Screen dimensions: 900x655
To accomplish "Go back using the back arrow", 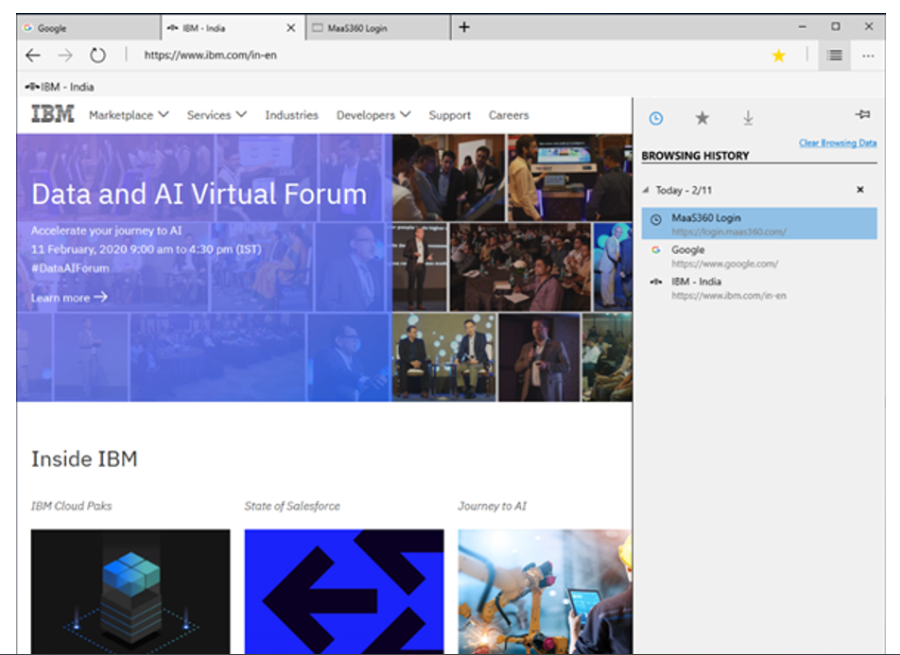I will coord(33,55).
